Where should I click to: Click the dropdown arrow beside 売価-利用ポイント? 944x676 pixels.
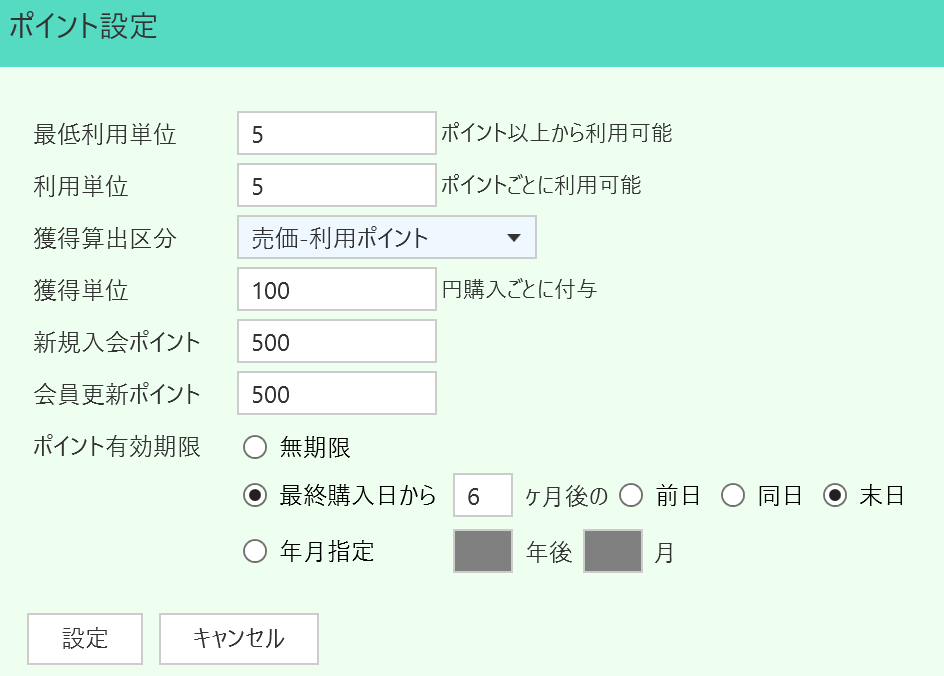click(514, 238)
